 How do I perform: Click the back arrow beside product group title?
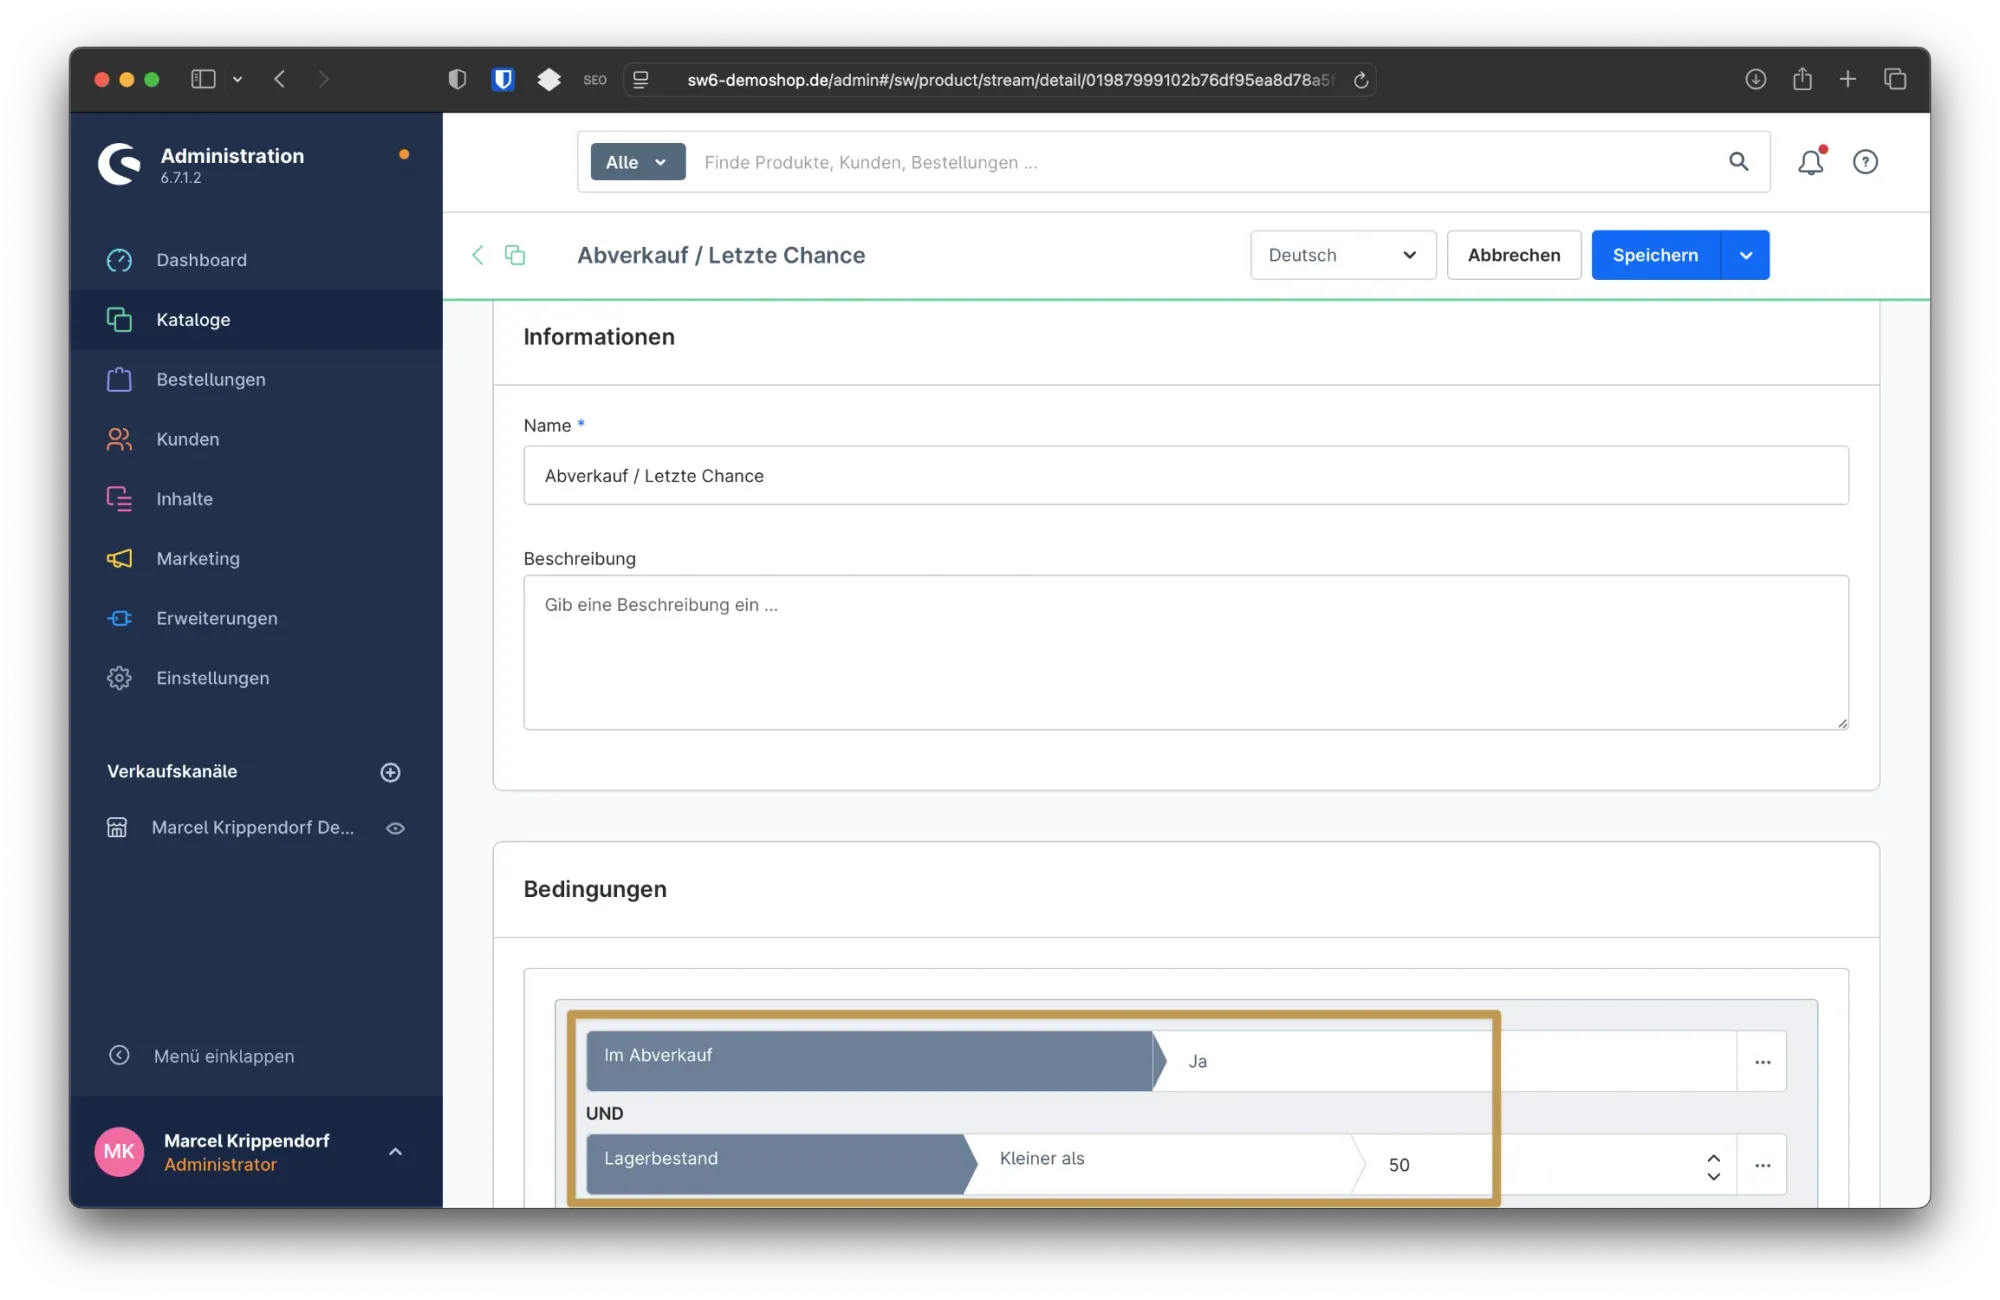tap(478, 255)
